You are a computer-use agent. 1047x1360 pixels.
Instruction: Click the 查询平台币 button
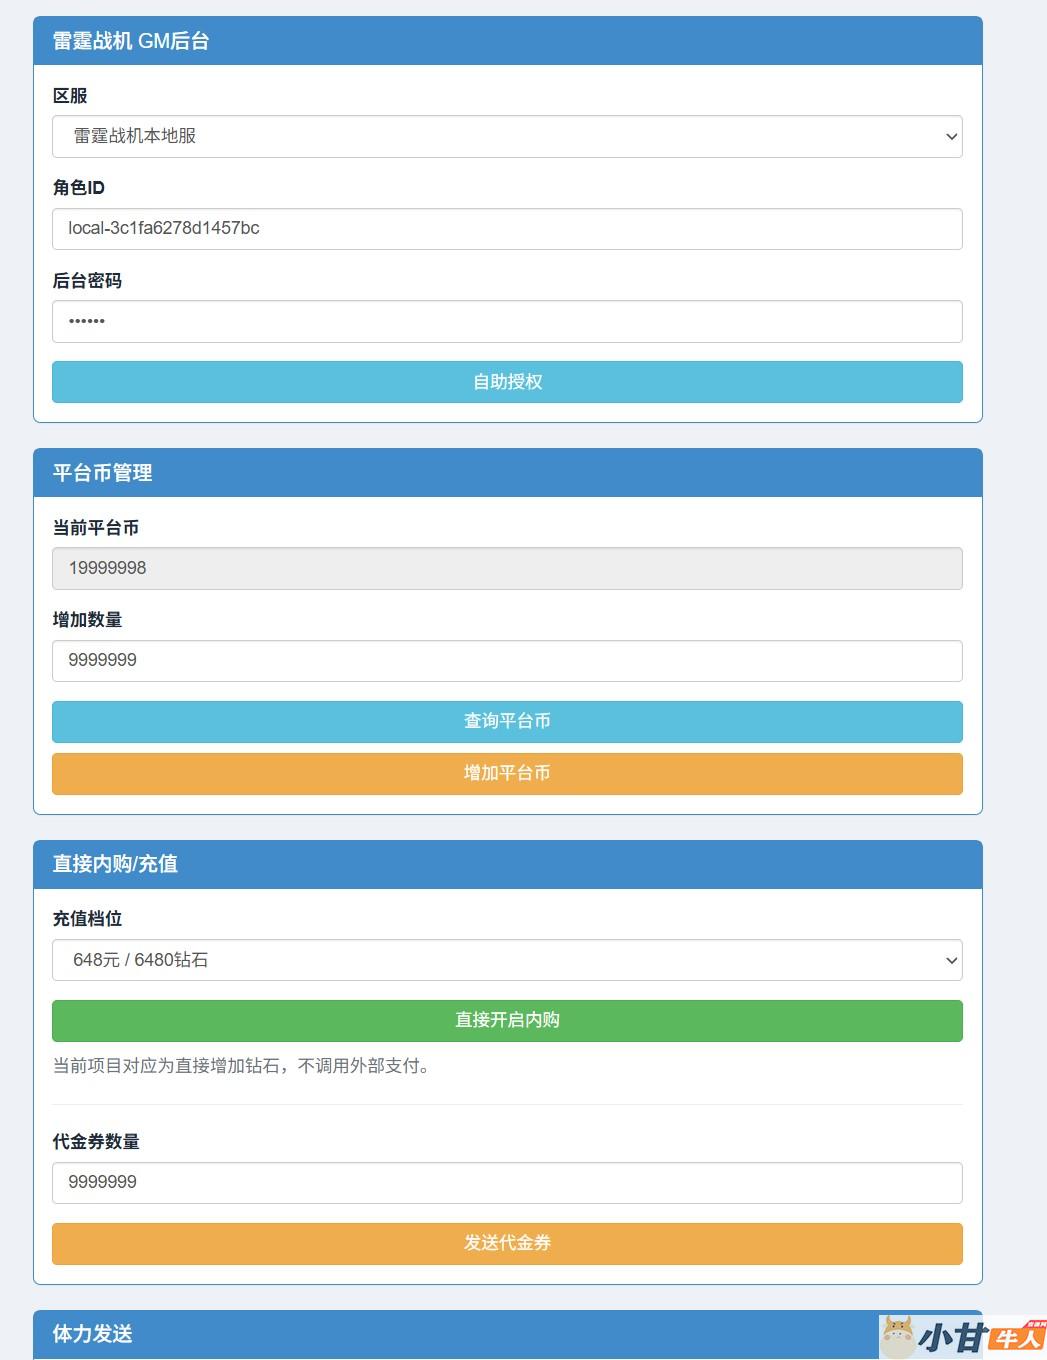click(x=507, y=721)
